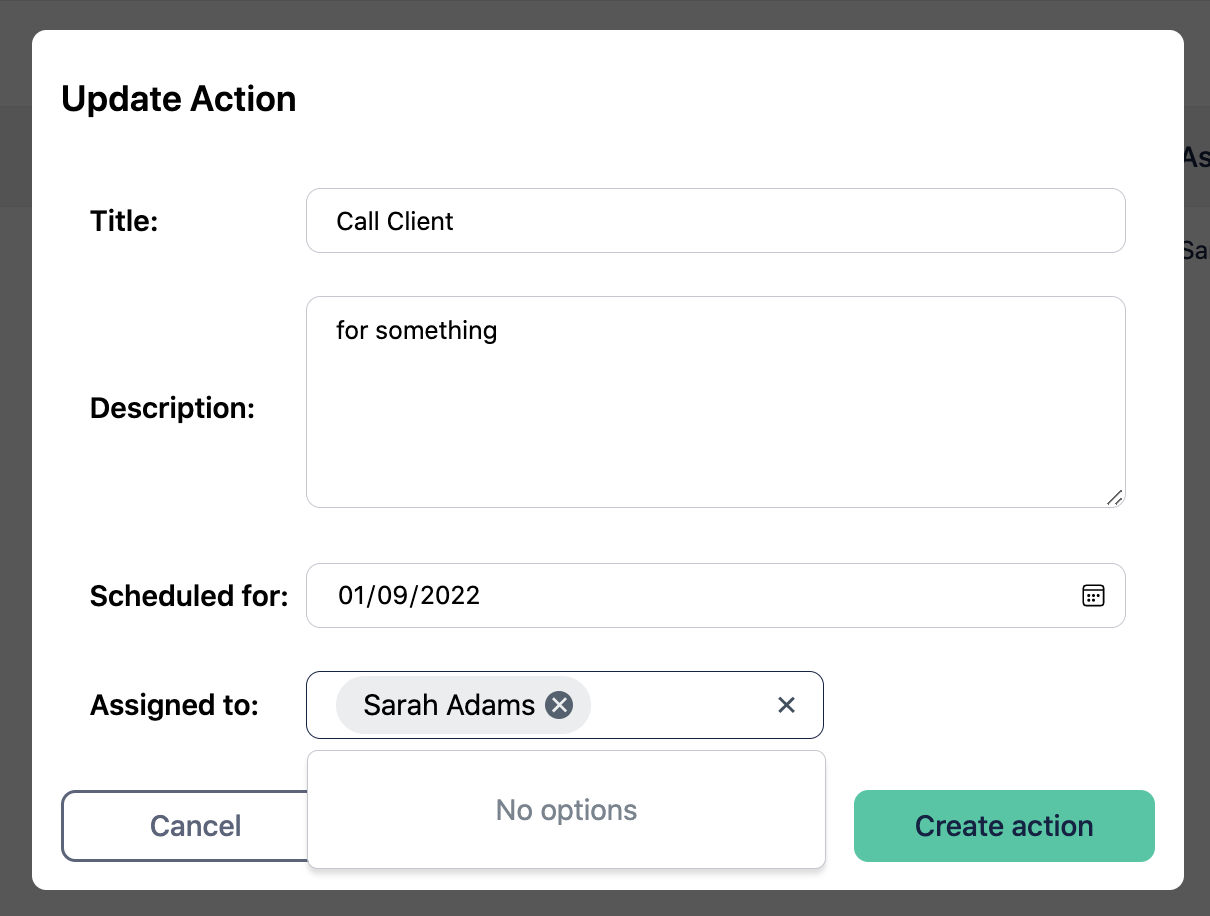Viewport: 1210px width, 916px height.
Task: Select the '01' segment of the date
Action: tap(351, 596)
